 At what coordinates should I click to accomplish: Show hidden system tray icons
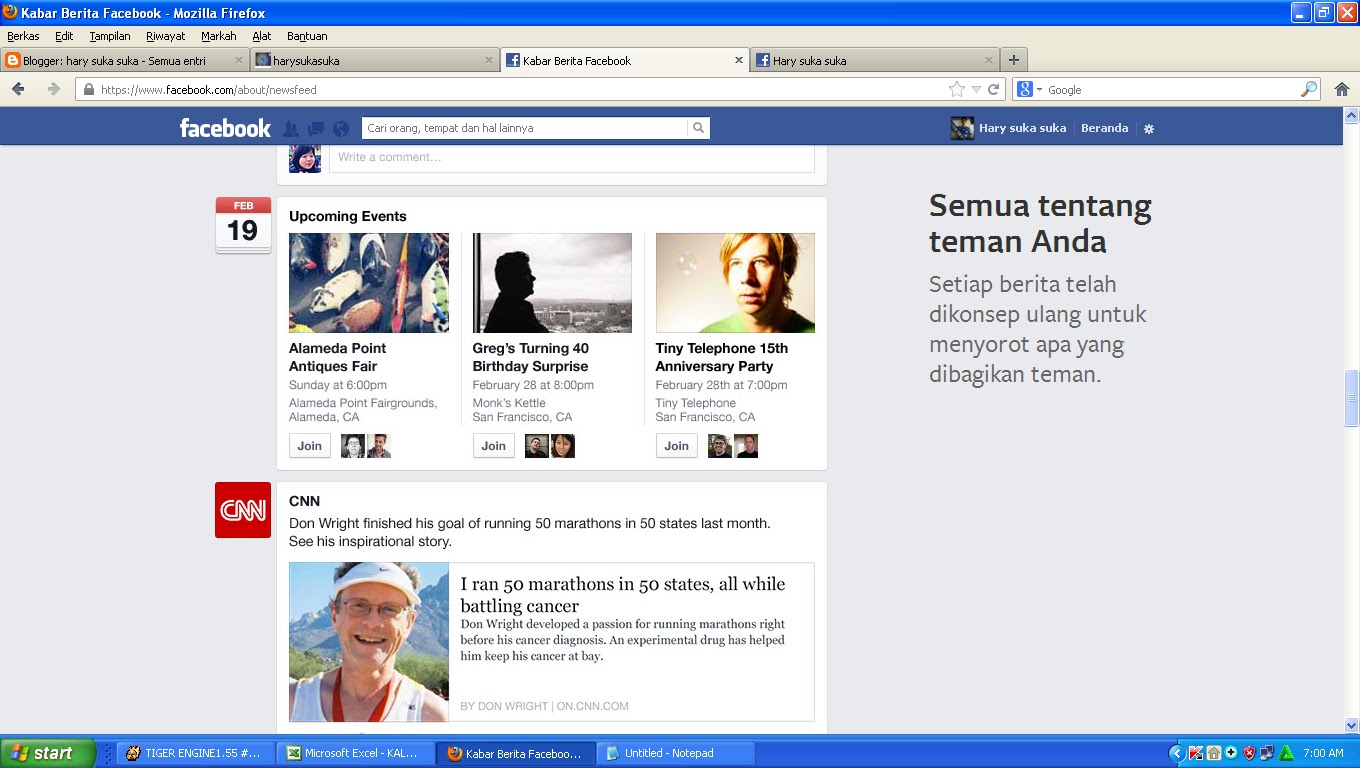point(1176,753)
